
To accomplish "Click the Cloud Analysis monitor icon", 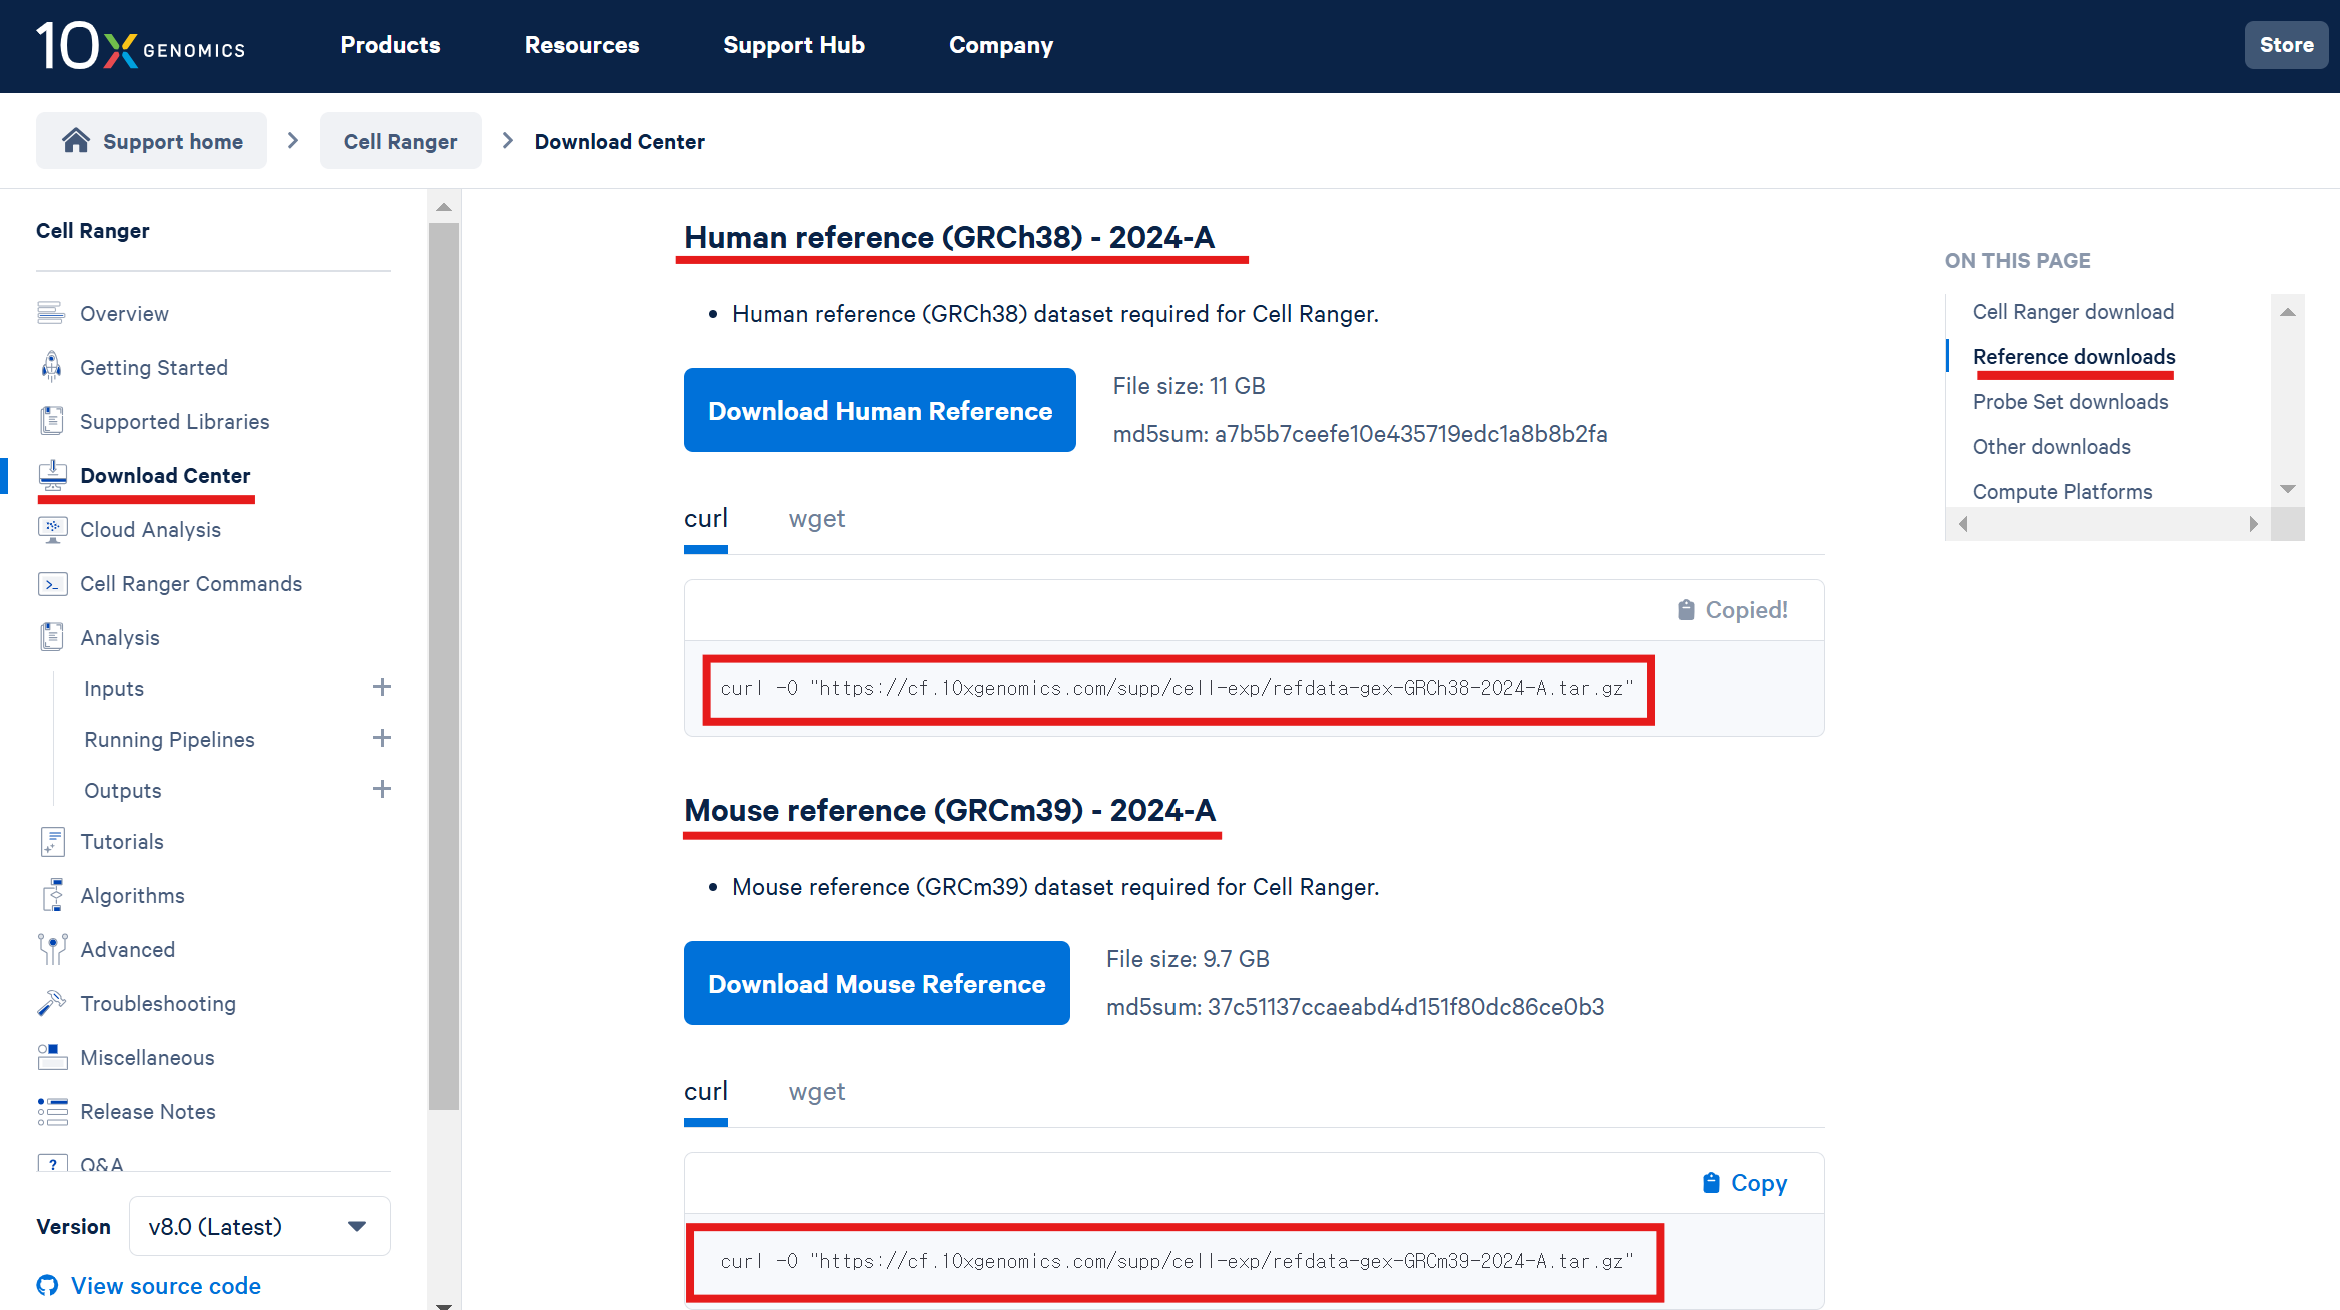I will coord(52,529).
